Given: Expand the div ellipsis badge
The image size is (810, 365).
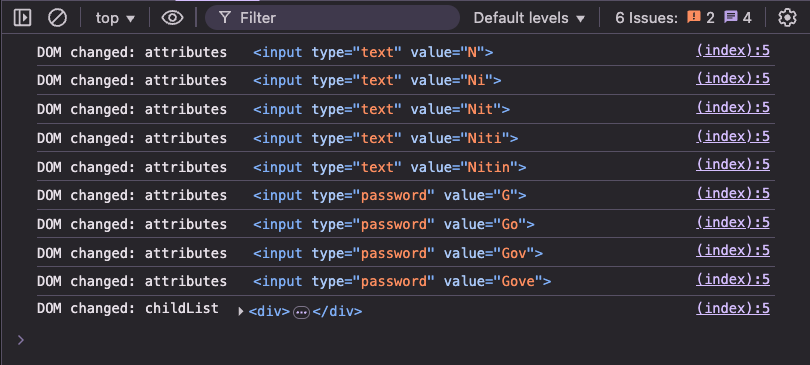Looking at the screenshot, I should coord(301,312).
